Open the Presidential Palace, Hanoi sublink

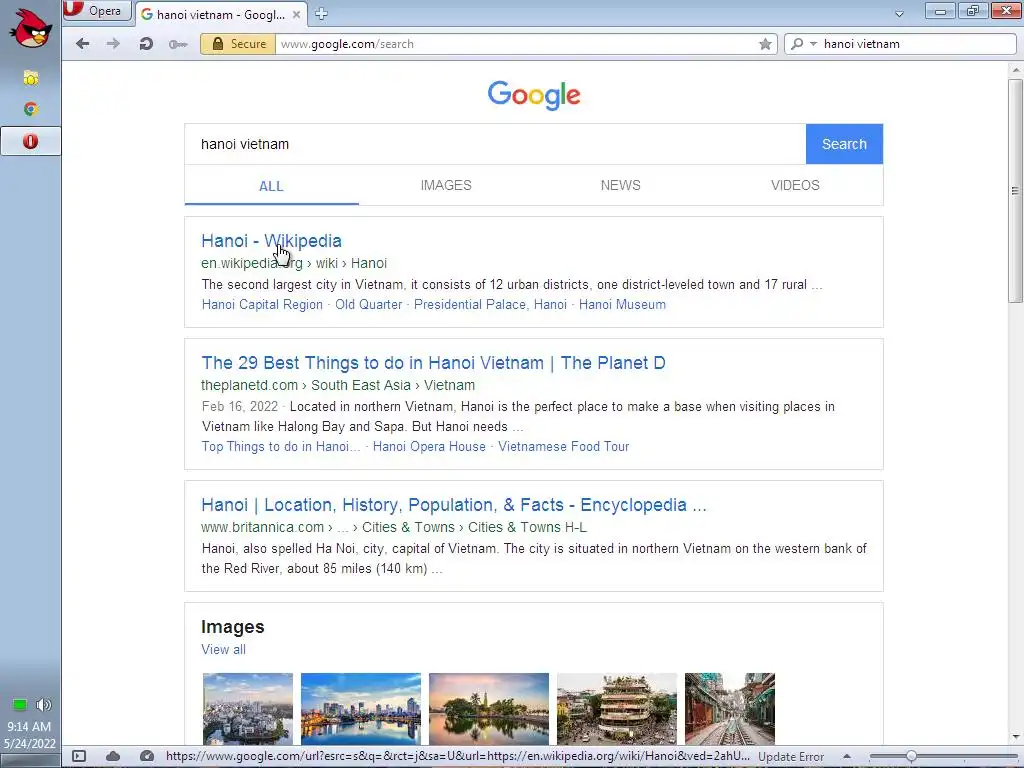coord(490,304)
